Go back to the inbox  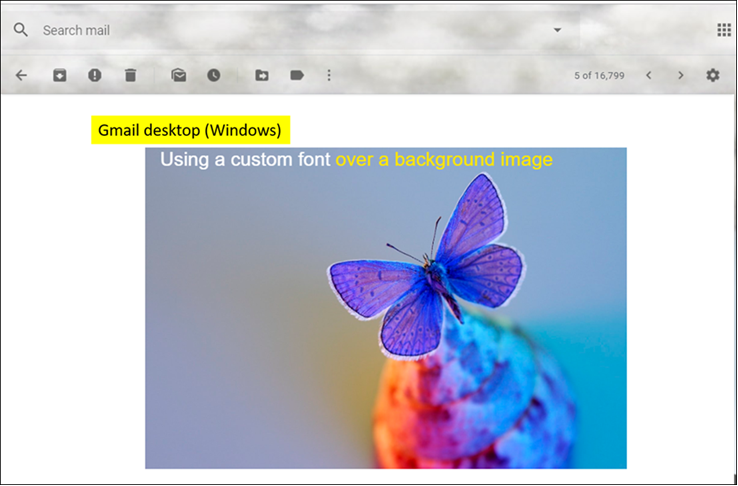pos(21,75)
